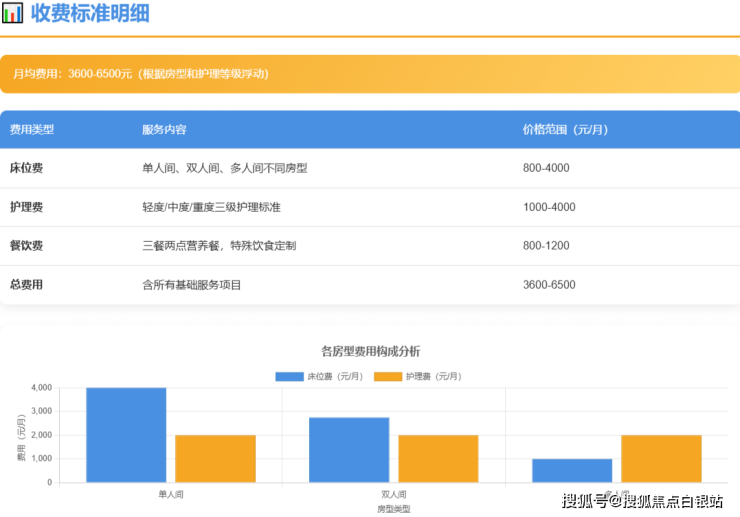
Task: Click the 单人间 x-axis label
Action: click(170, 494)
